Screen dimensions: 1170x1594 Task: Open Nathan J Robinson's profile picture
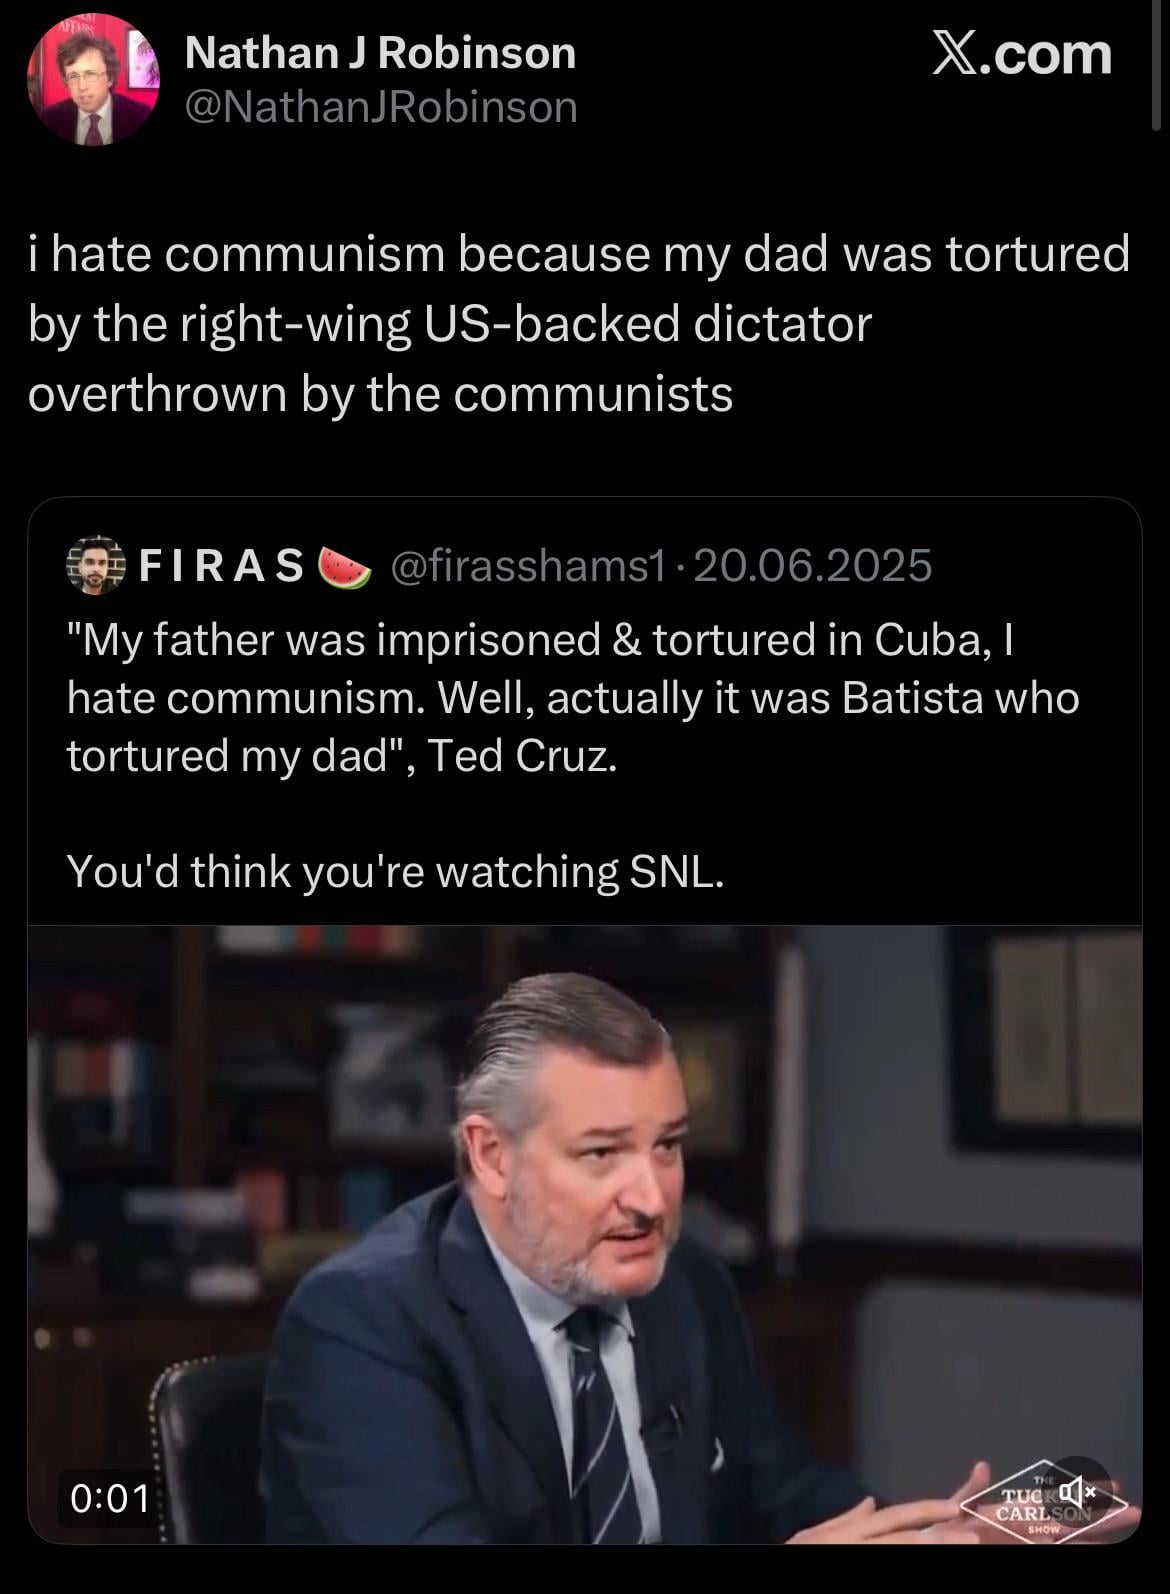point(91,80)
